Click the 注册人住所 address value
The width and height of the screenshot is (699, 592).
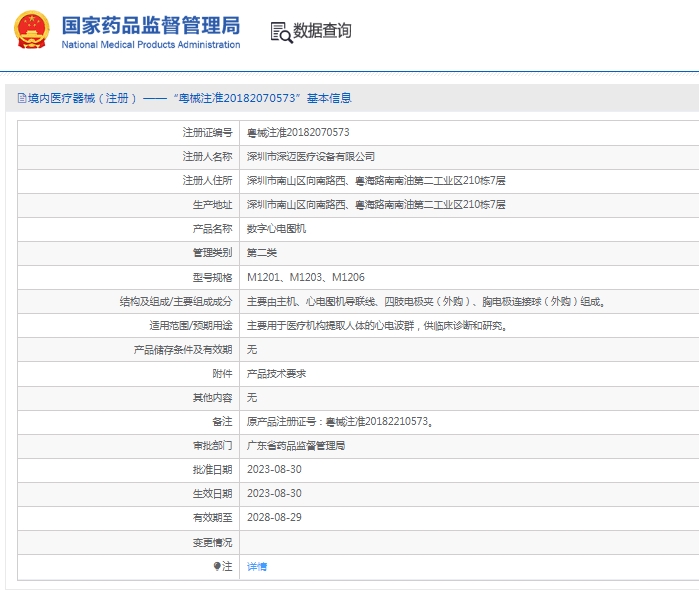click(376, 181)
